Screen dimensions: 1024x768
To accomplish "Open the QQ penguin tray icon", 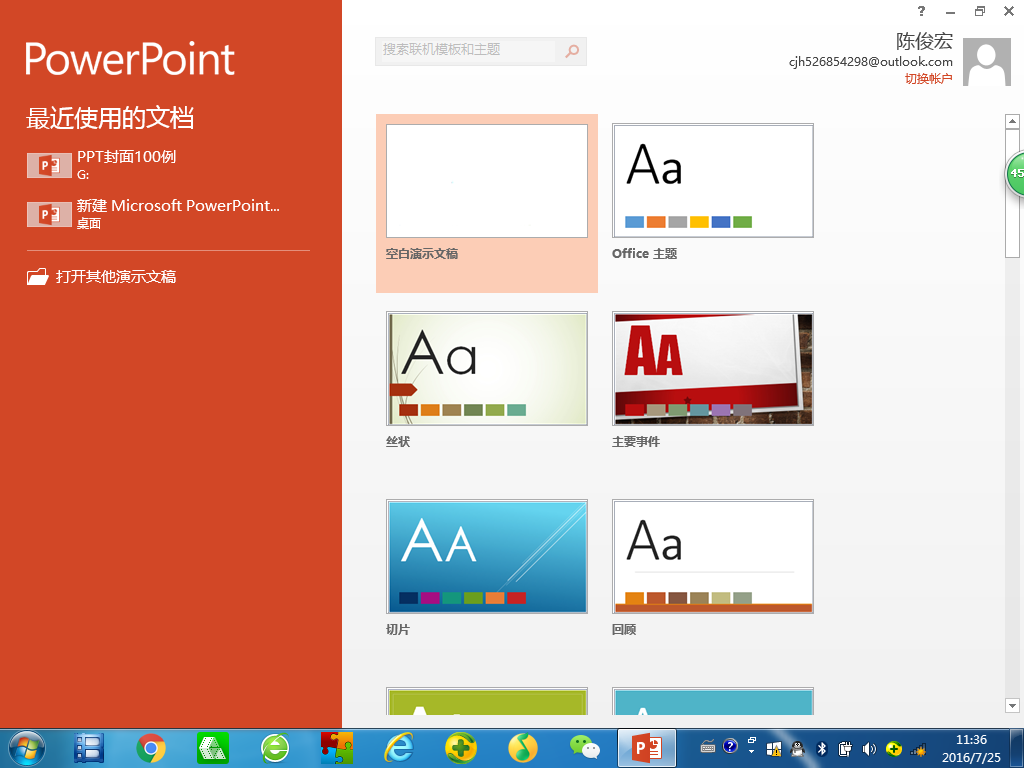I will pos(797,749).
